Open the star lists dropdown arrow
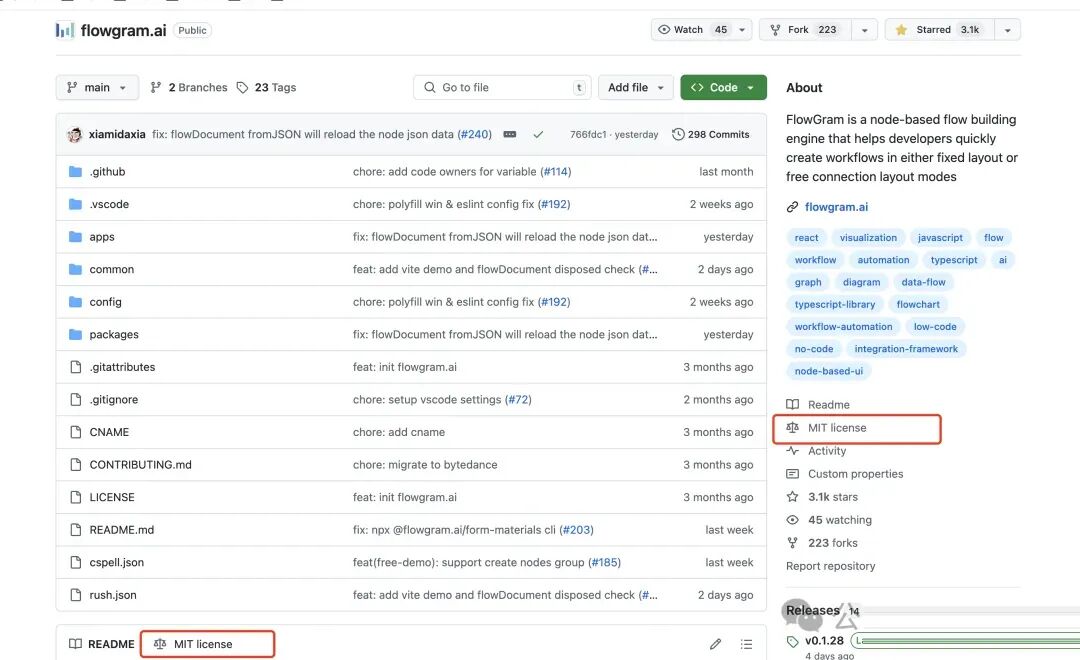Image resolution: width=1080 pixels, height=660 pixels. click(1008, 30)
